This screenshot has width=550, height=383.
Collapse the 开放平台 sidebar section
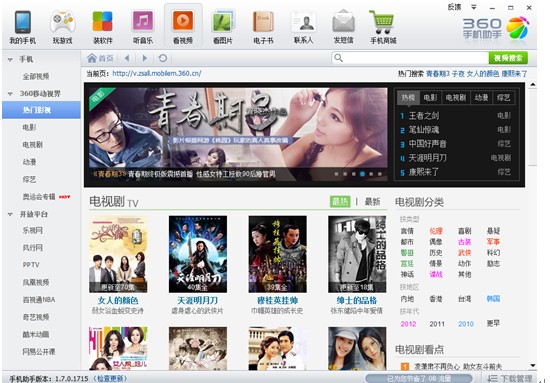point(10,214)
